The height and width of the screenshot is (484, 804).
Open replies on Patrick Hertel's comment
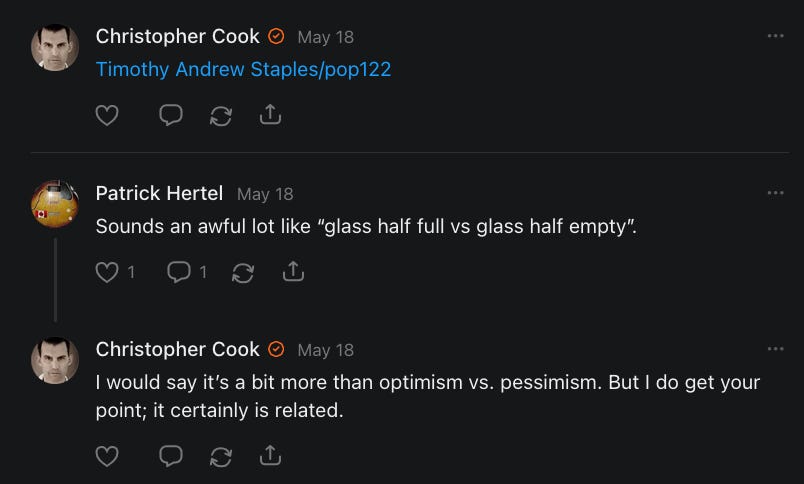point(179,272)
